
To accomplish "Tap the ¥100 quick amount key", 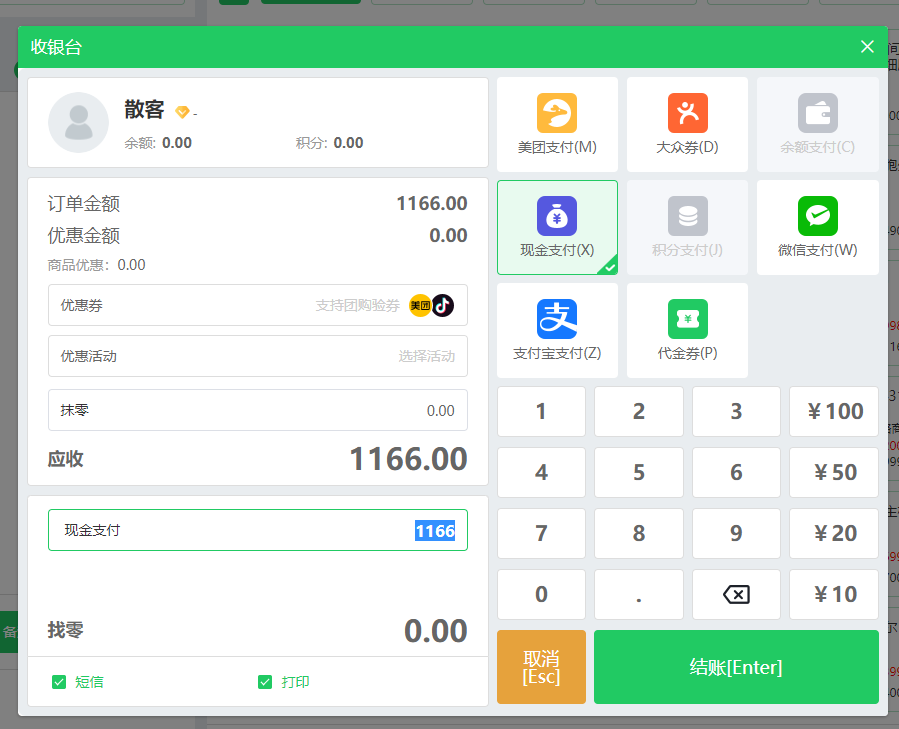I will pyautogui.click(x=834, y=411).
